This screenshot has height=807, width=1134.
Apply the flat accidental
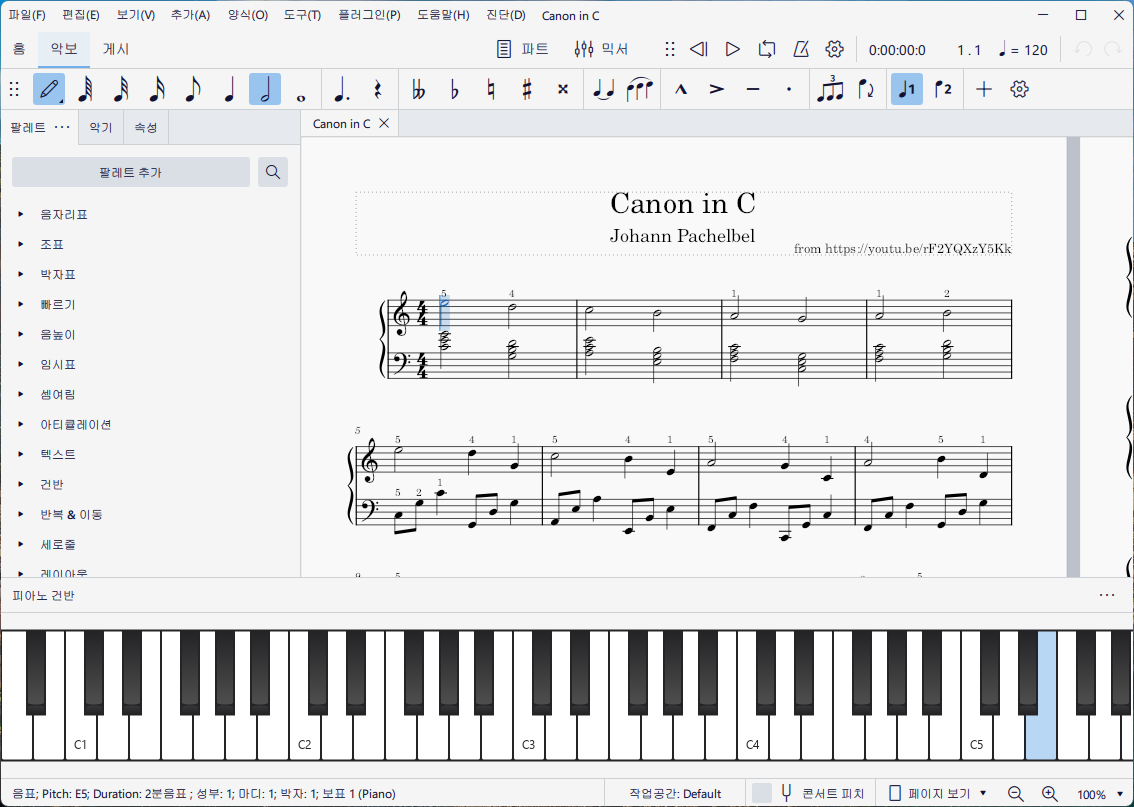coord(454,90)
